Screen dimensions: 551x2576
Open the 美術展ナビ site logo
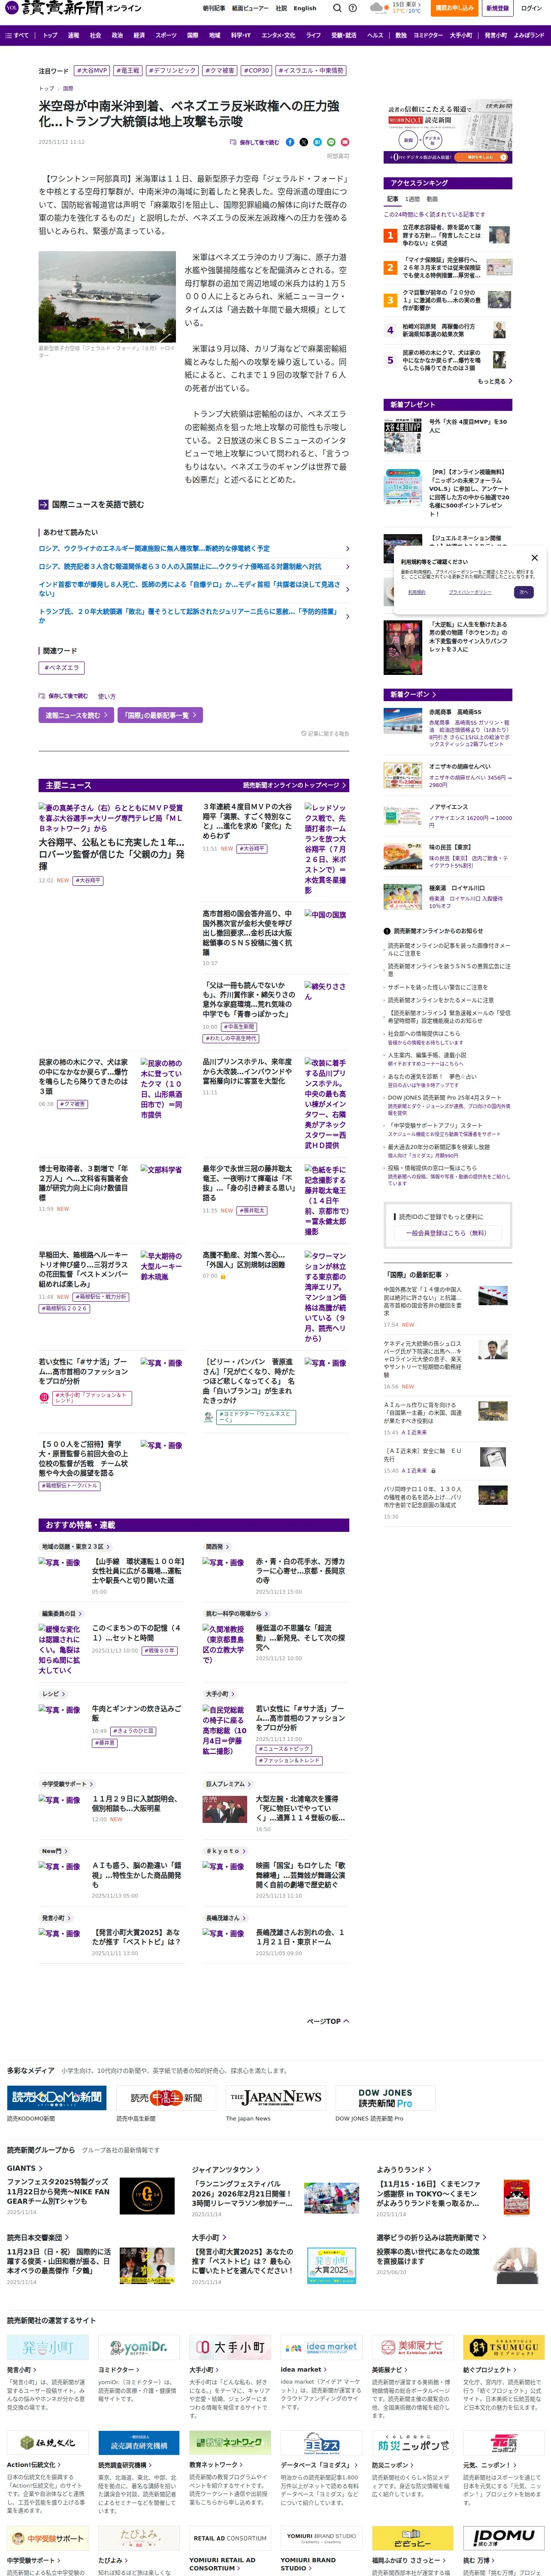tap(412, 2347)
